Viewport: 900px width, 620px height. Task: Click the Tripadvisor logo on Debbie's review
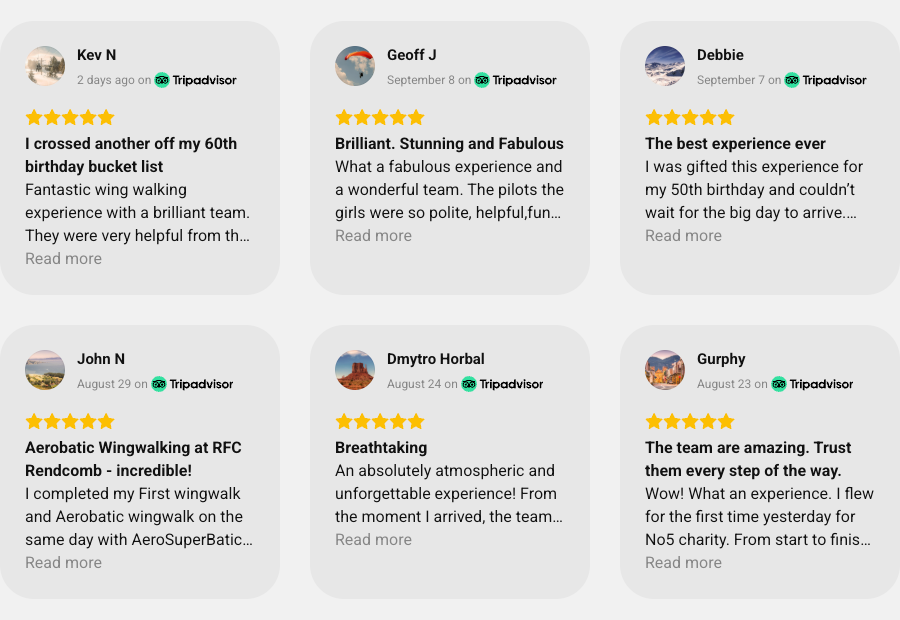coord(826,80)
